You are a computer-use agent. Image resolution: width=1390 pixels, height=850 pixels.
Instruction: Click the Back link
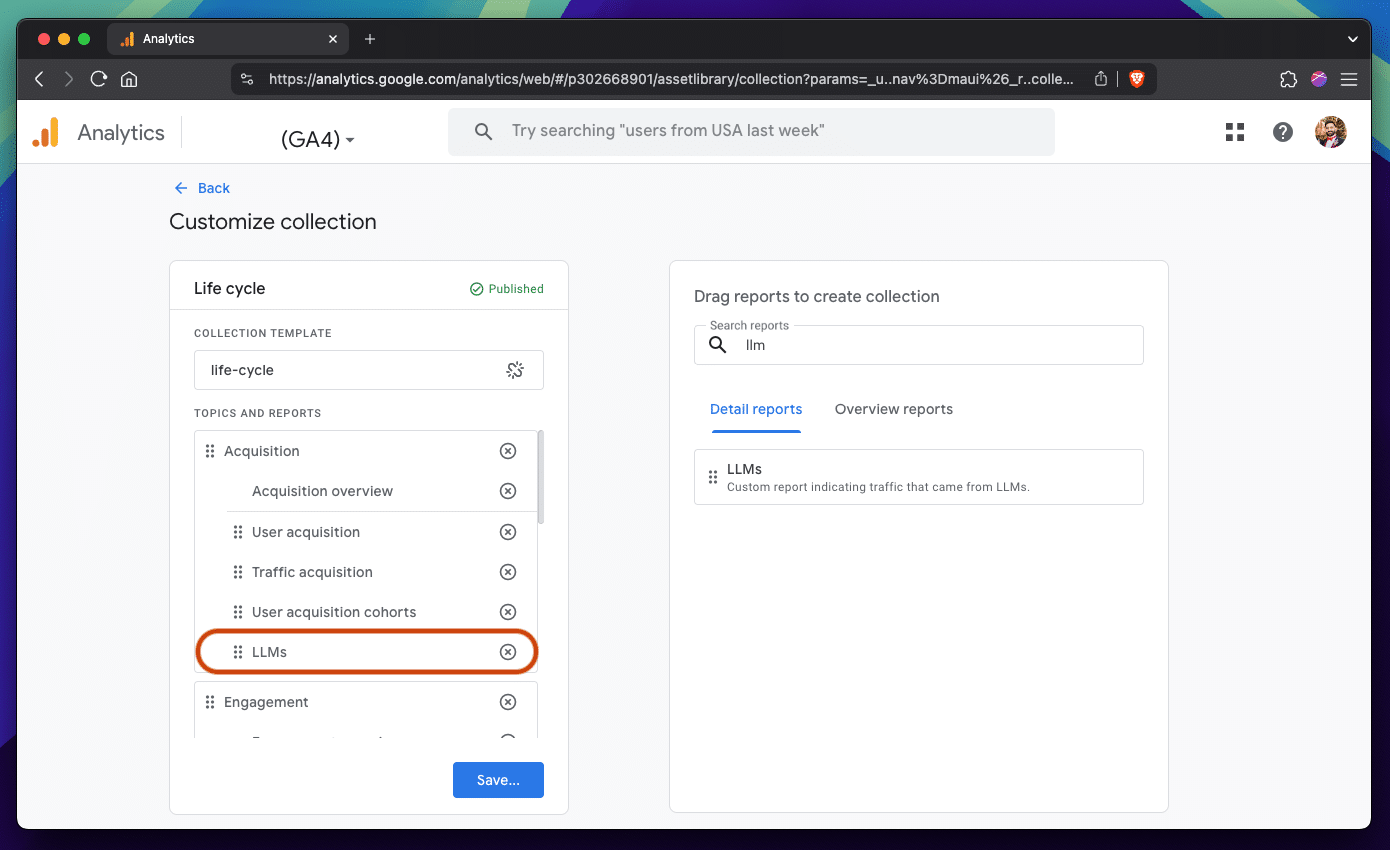coord(202,188)
